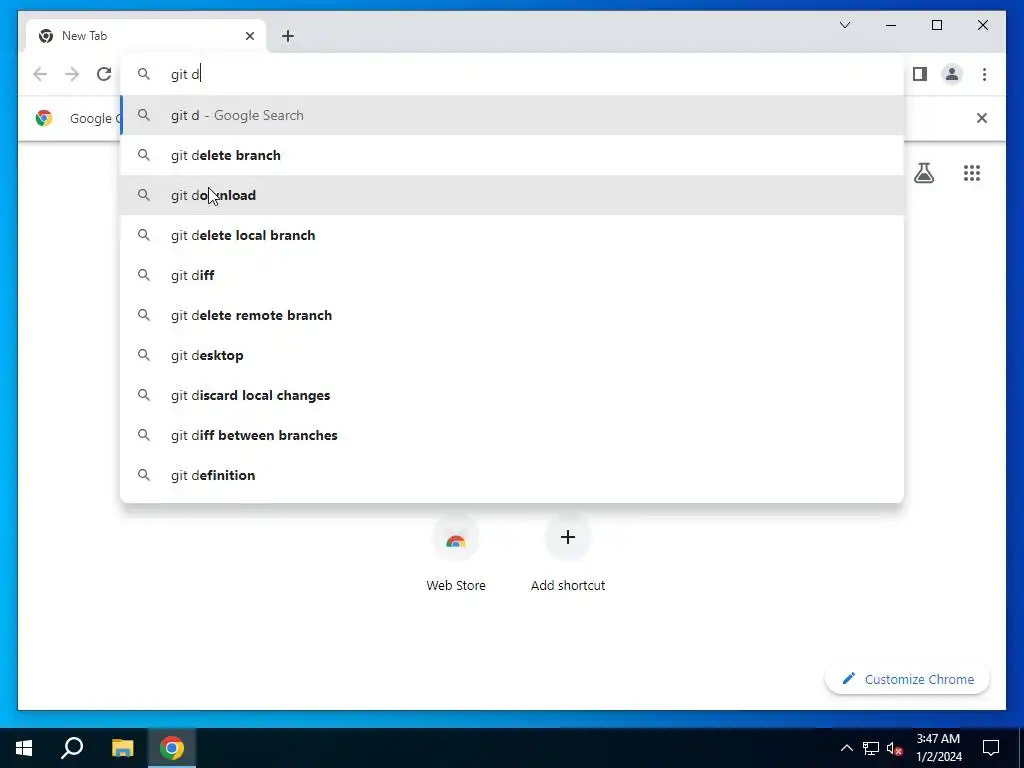Image resolution: width=1024 pixels, height=768 pixels.
Task: Choose "git diff between branches" suggestion
Action: tap(512, 435)
